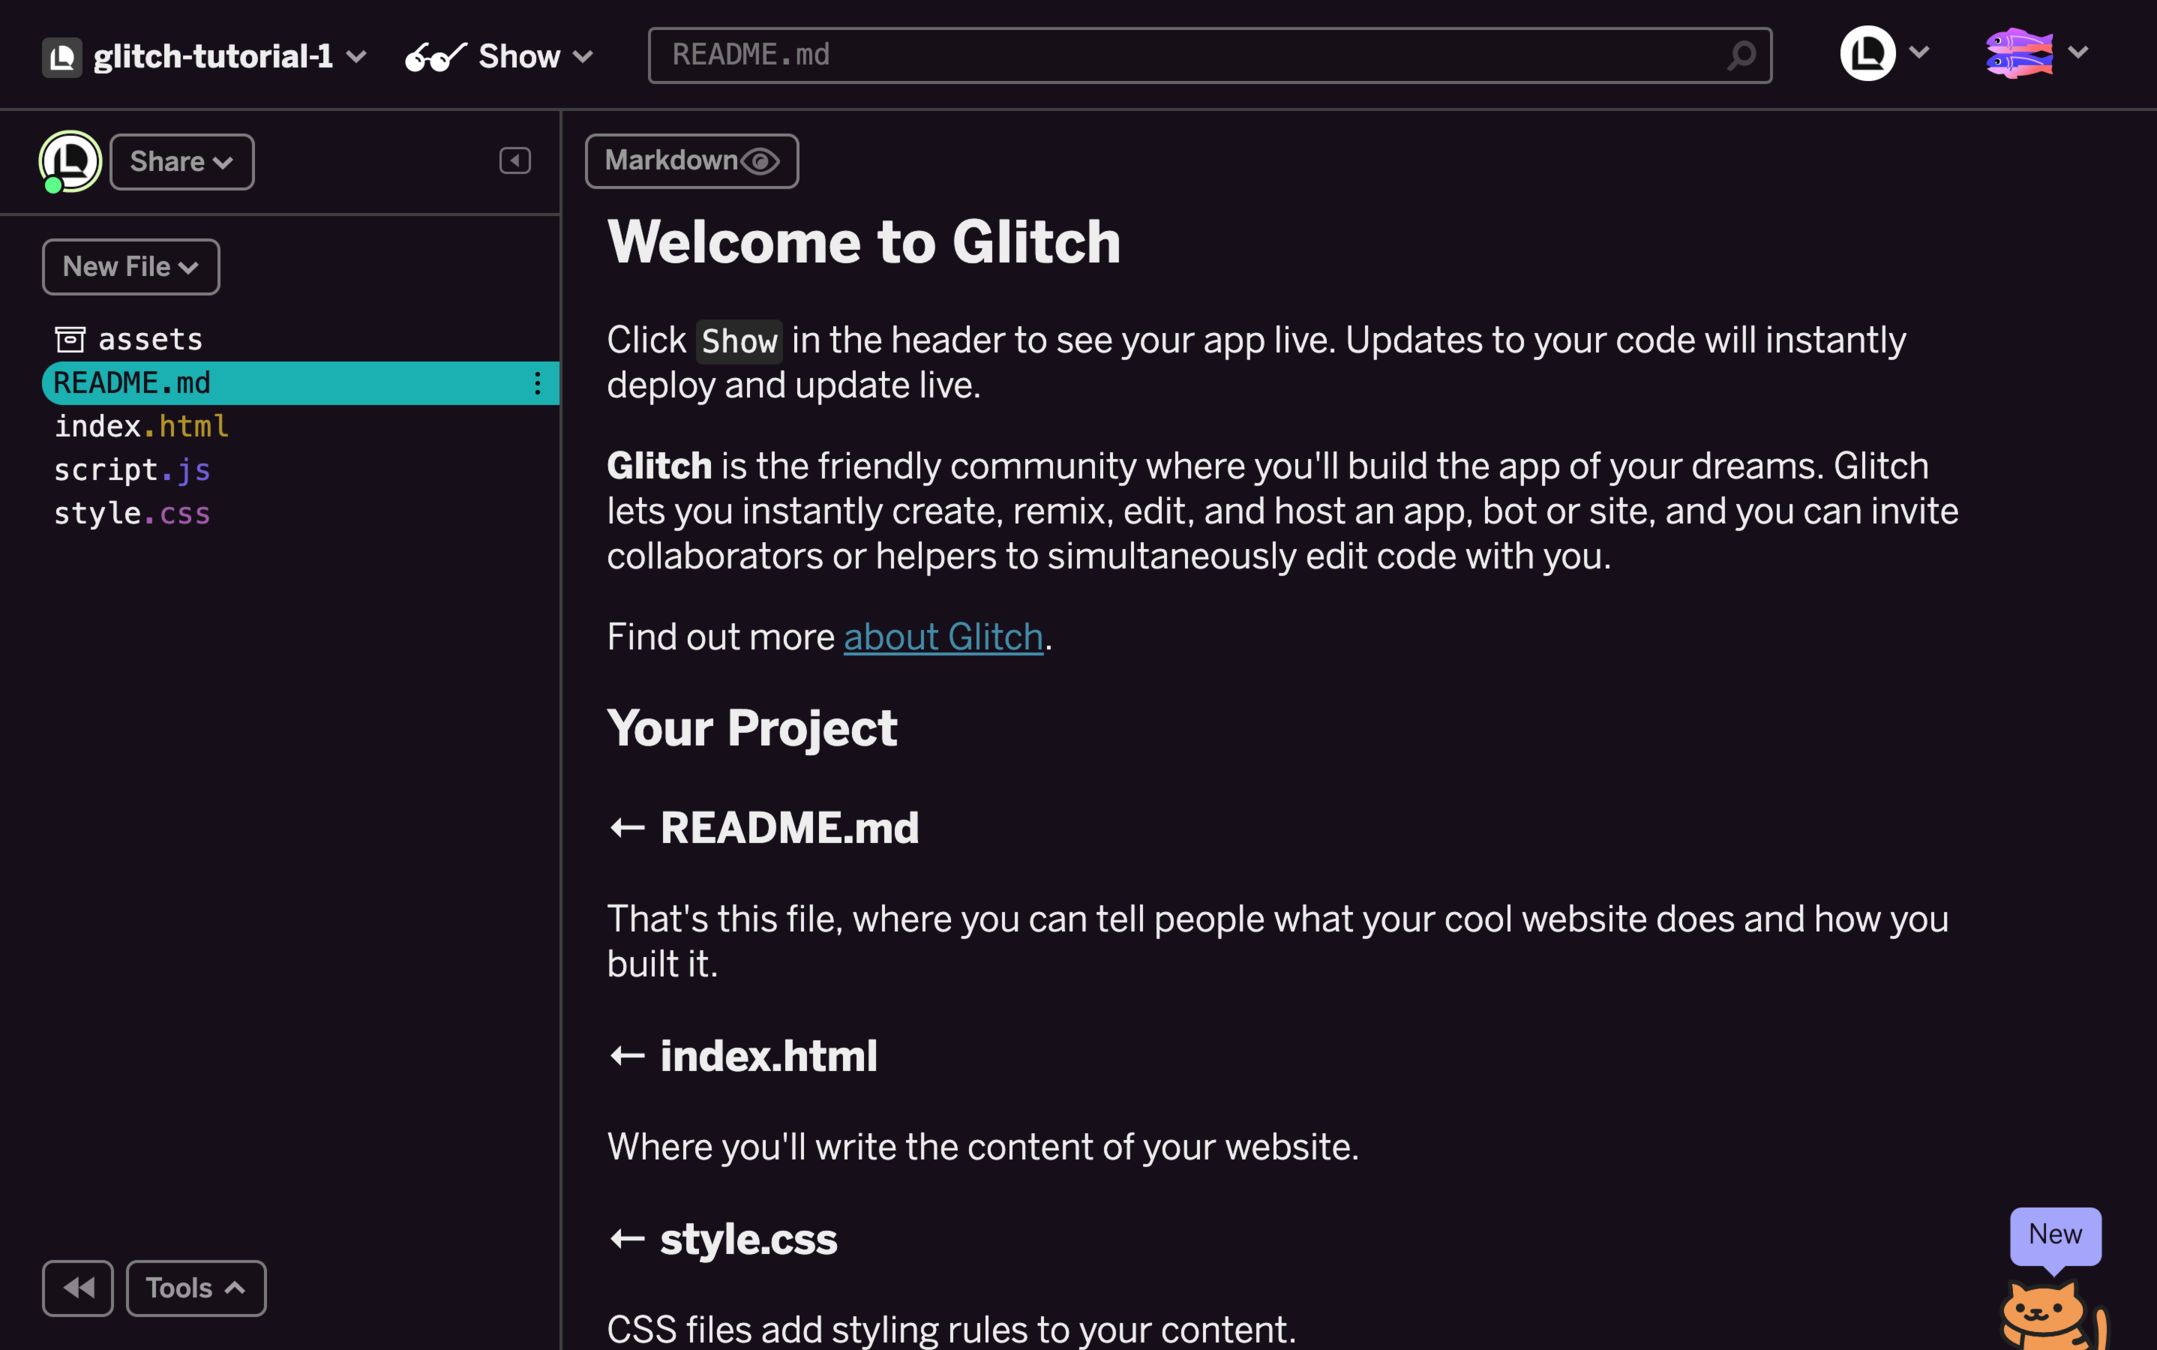The image size is (2157, 1350).
Task: Follow the about Glitch link
Action: click(942, 636)
